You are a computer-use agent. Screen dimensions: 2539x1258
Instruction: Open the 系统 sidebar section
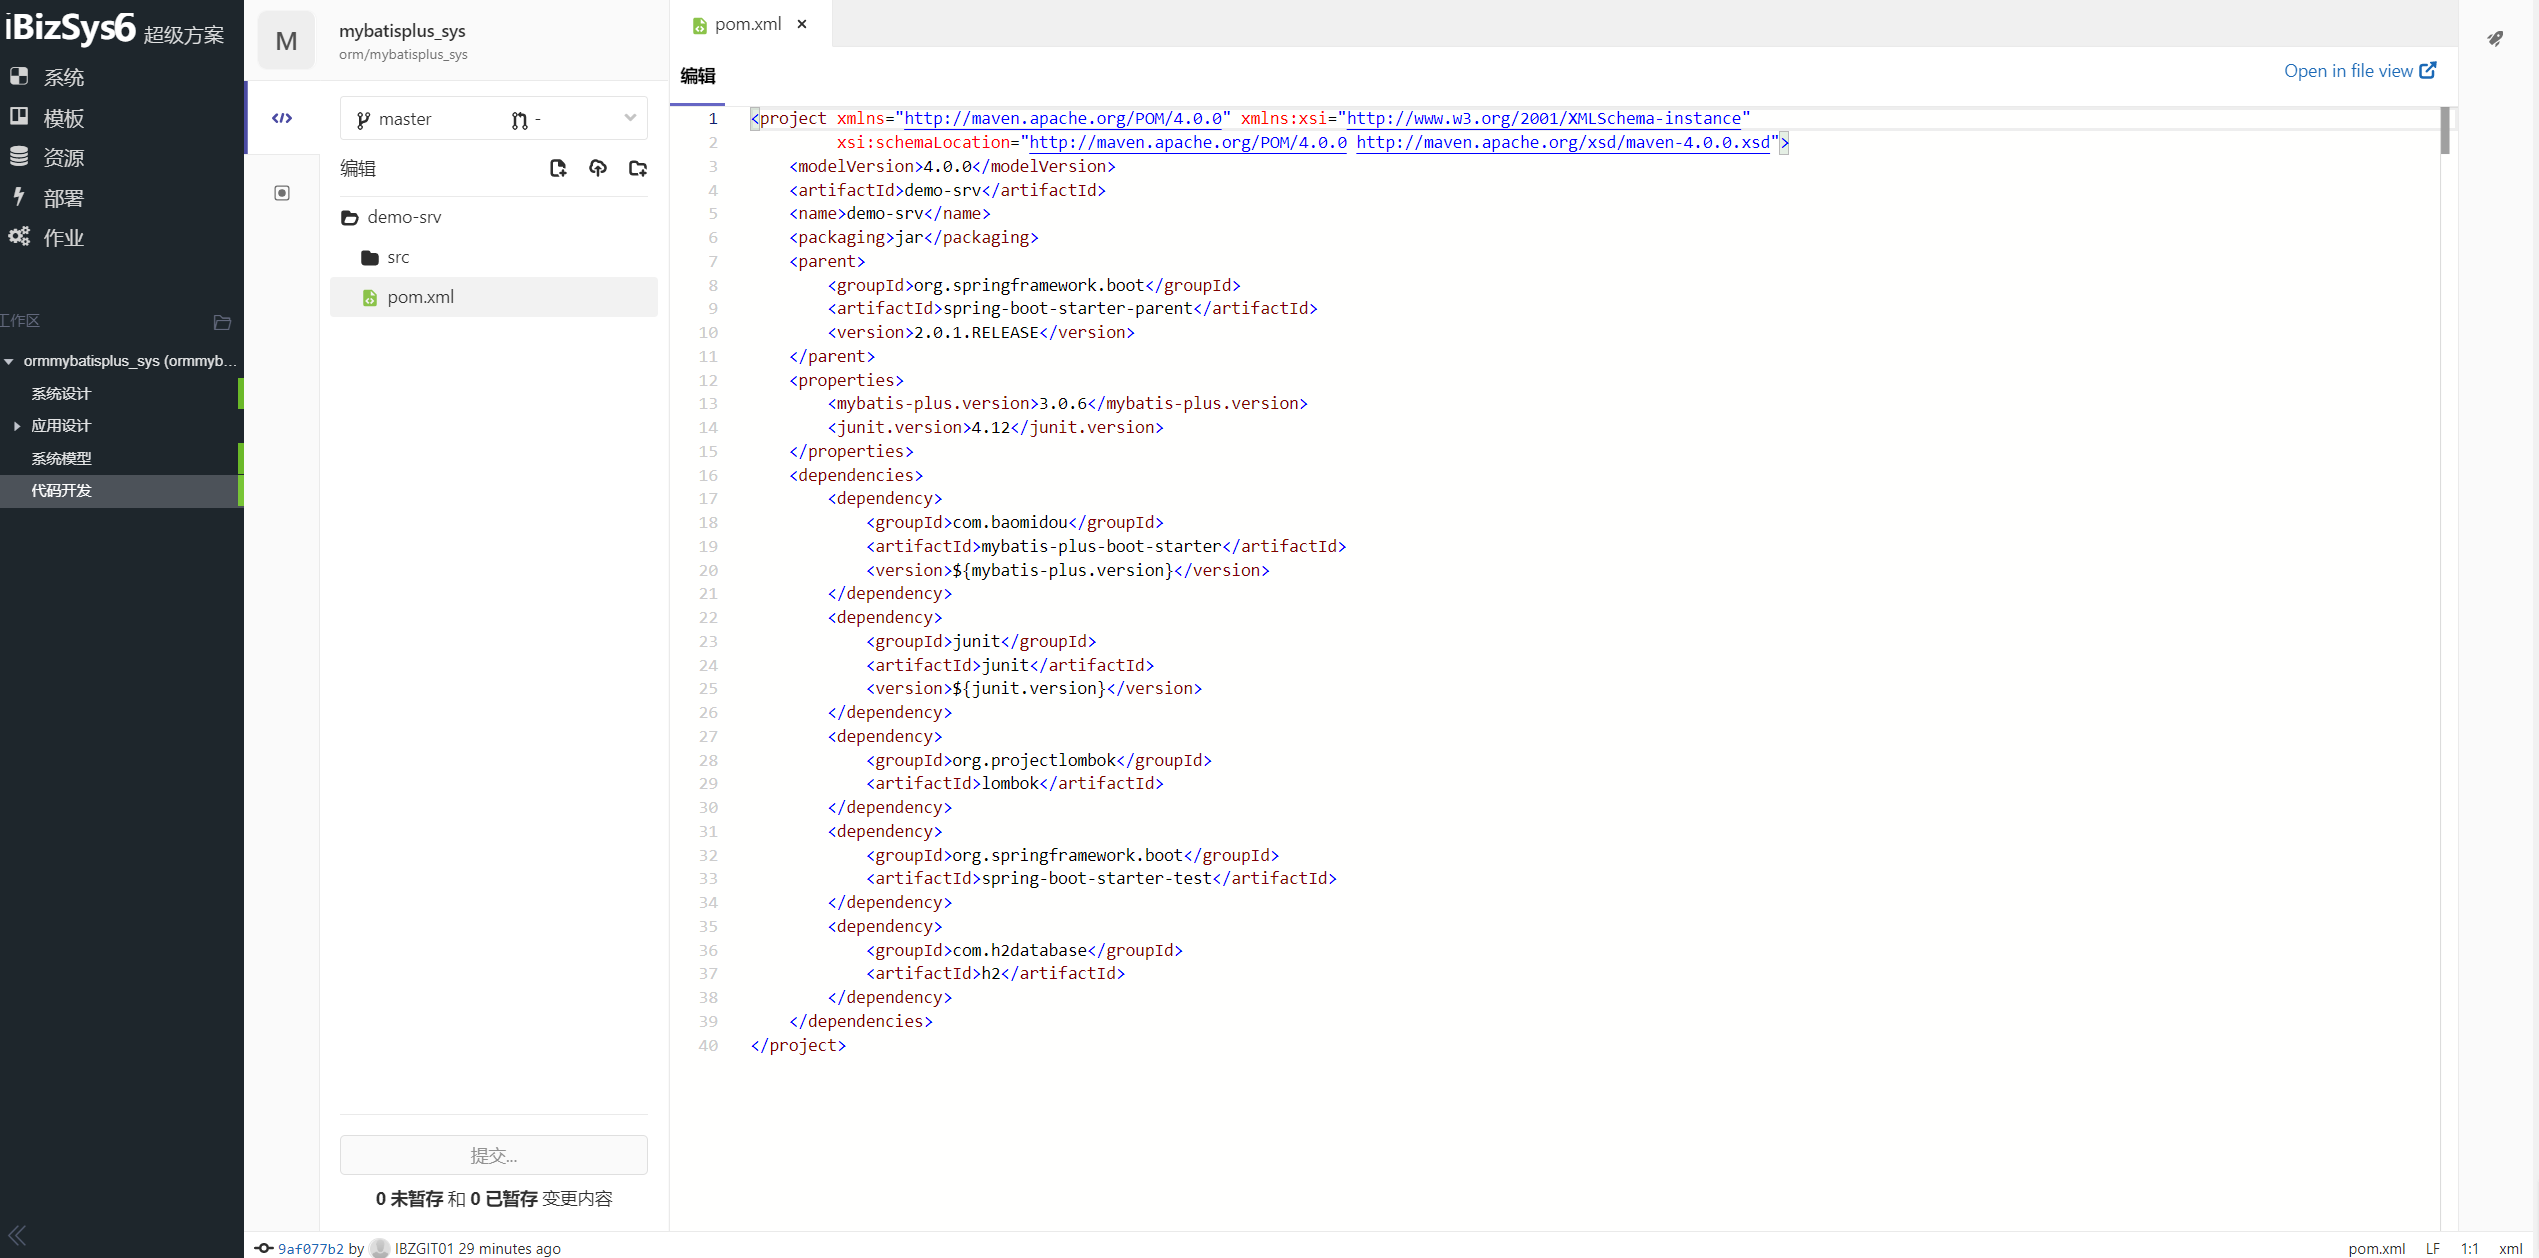tap(48, 76)
